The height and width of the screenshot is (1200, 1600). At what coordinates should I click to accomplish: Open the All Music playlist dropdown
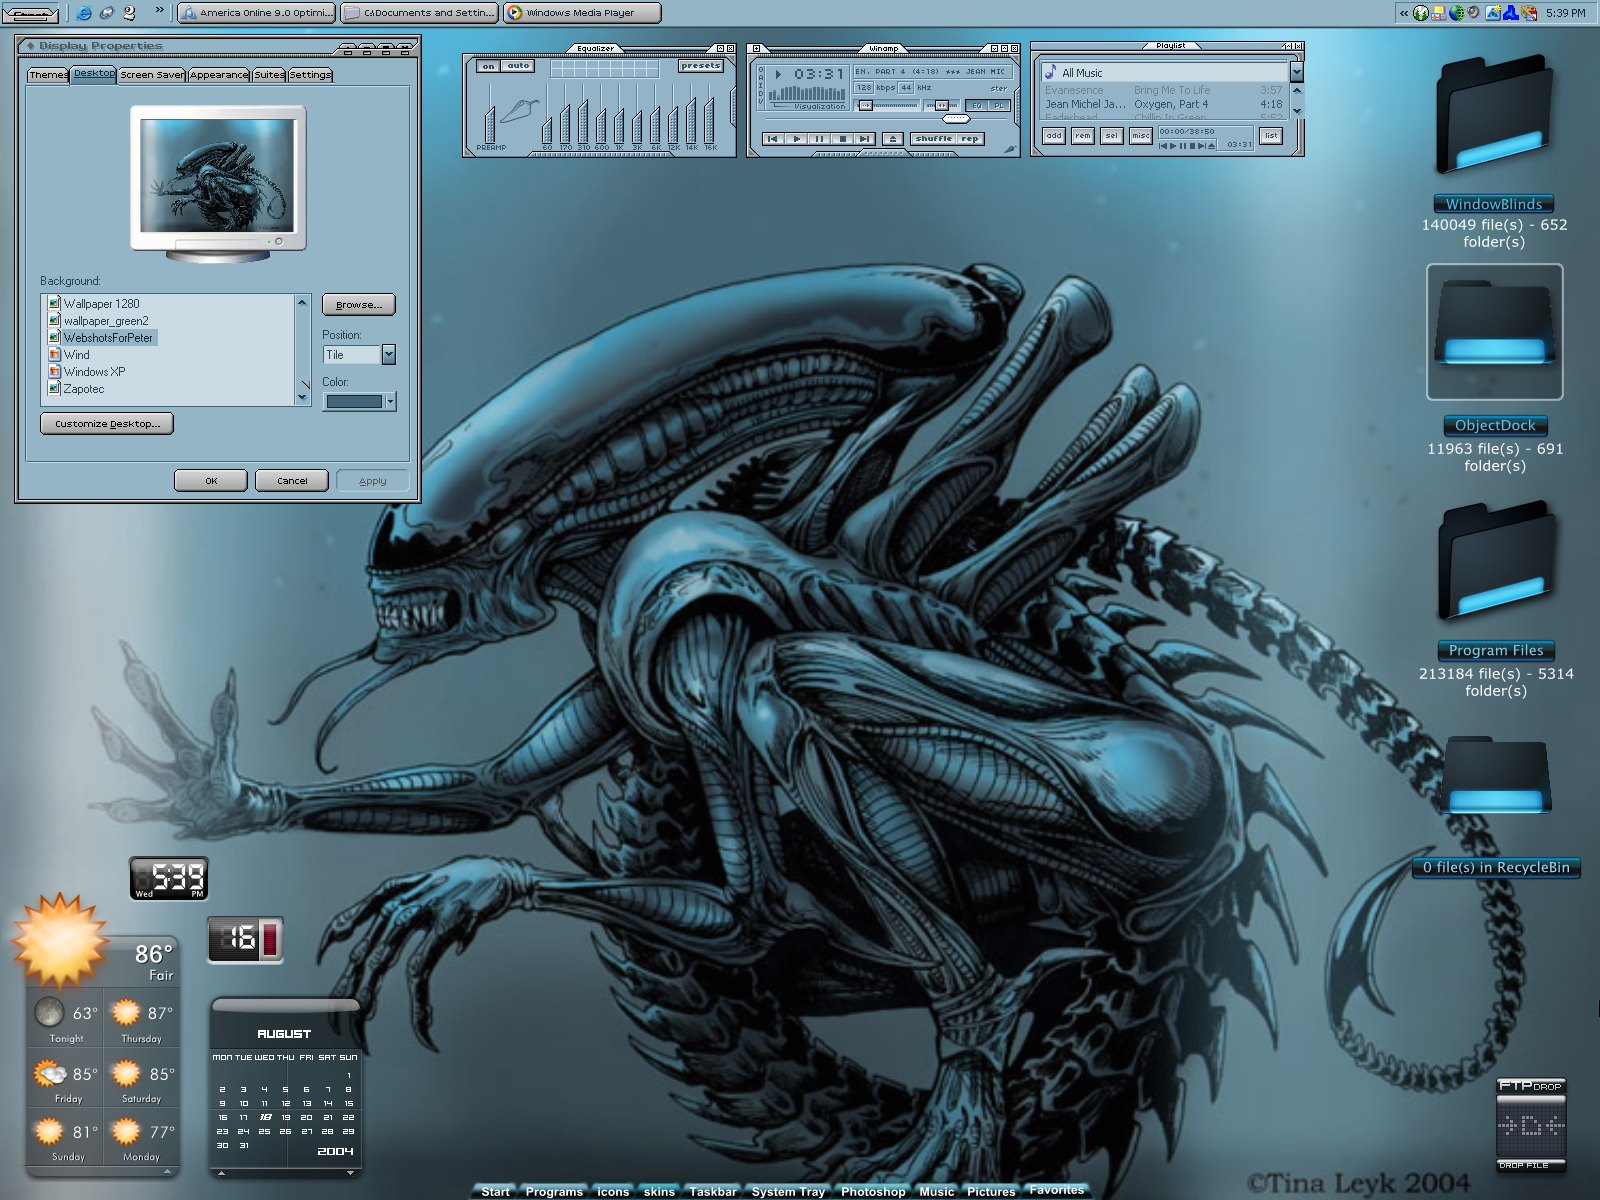coord(1297,73)
